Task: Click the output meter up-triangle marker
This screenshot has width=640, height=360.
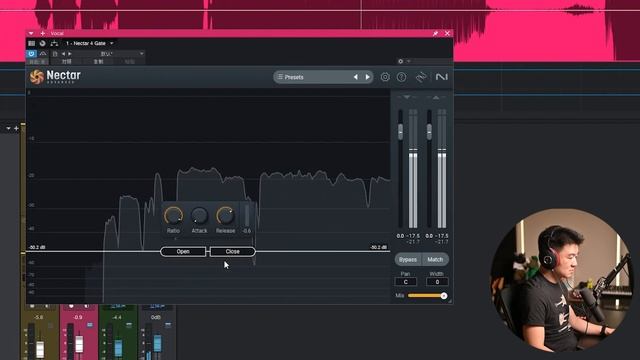Action: (436, 97)
